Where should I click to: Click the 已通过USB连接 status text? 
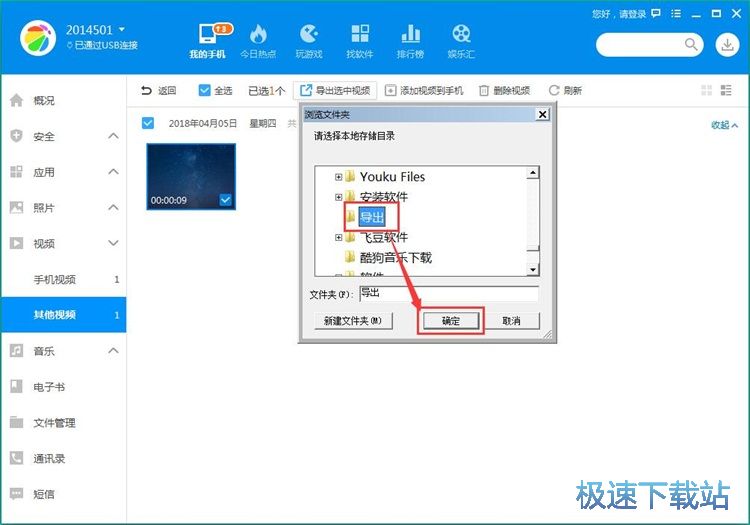coord(106,45)
